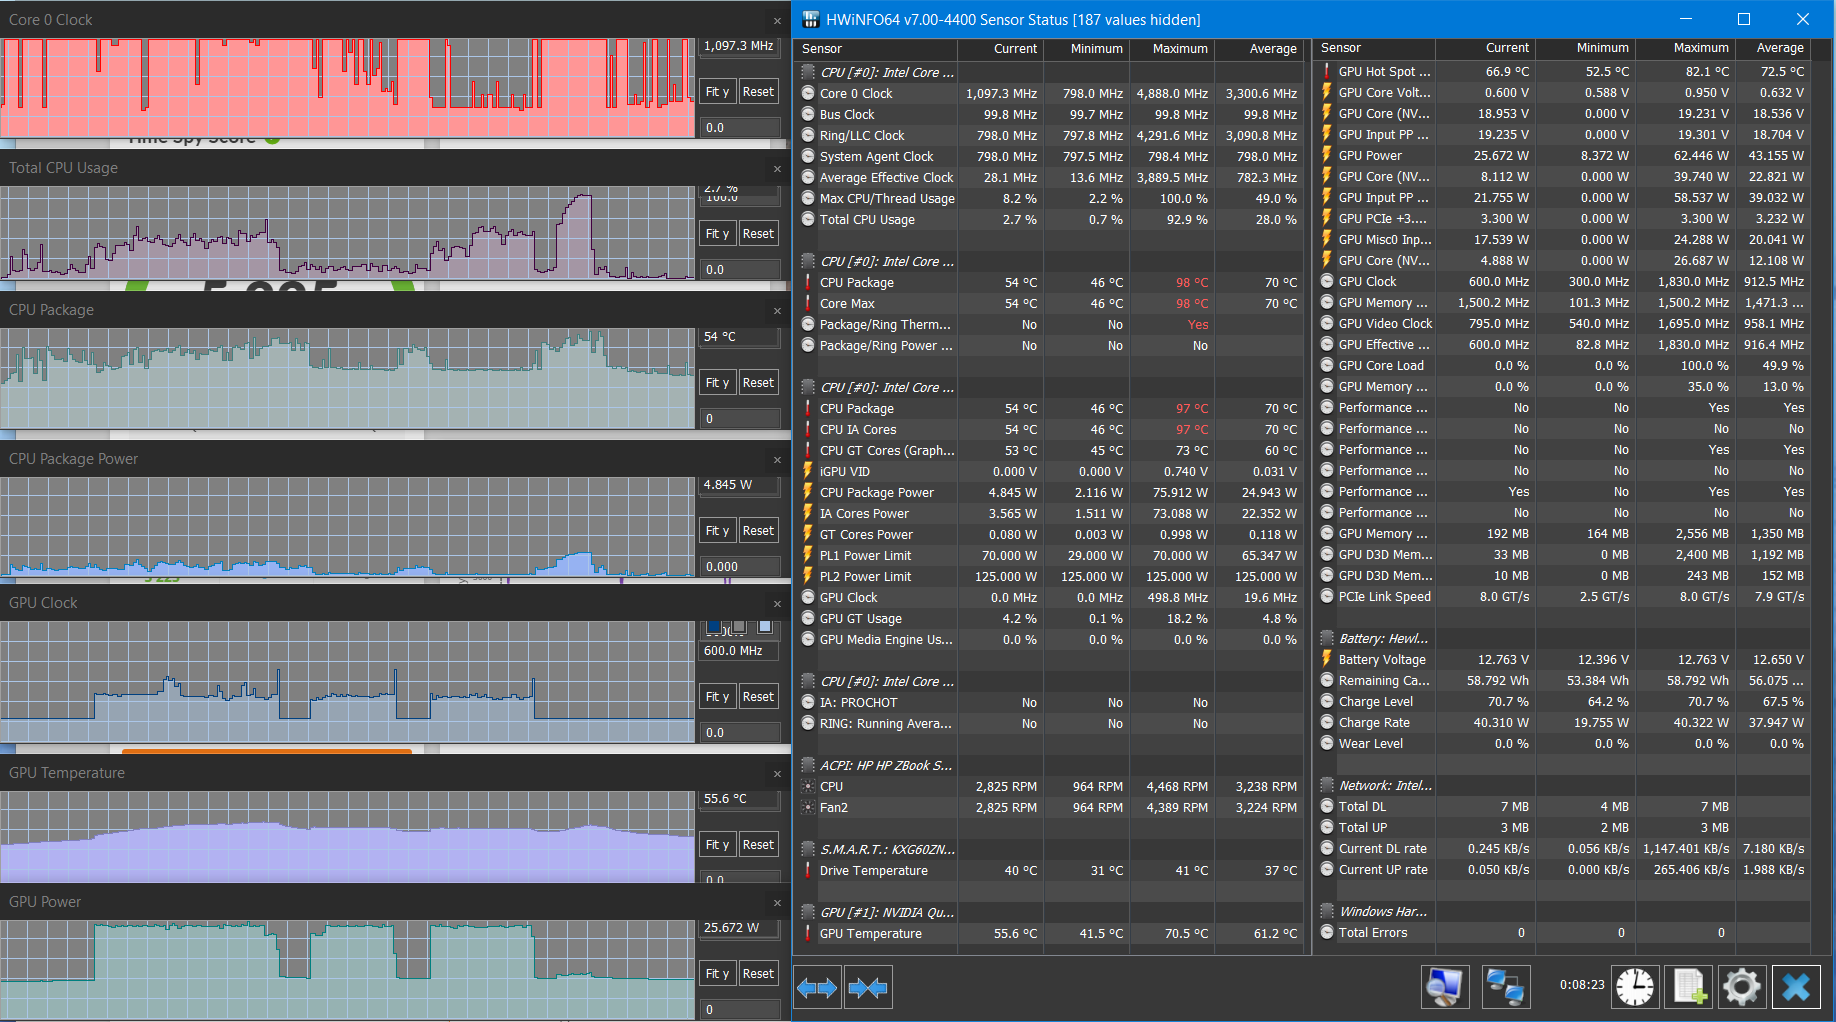The image size is (1836, 1022).
Task: Click Fit y in CPU Package Power graph
Action: [x=717, y=530]
